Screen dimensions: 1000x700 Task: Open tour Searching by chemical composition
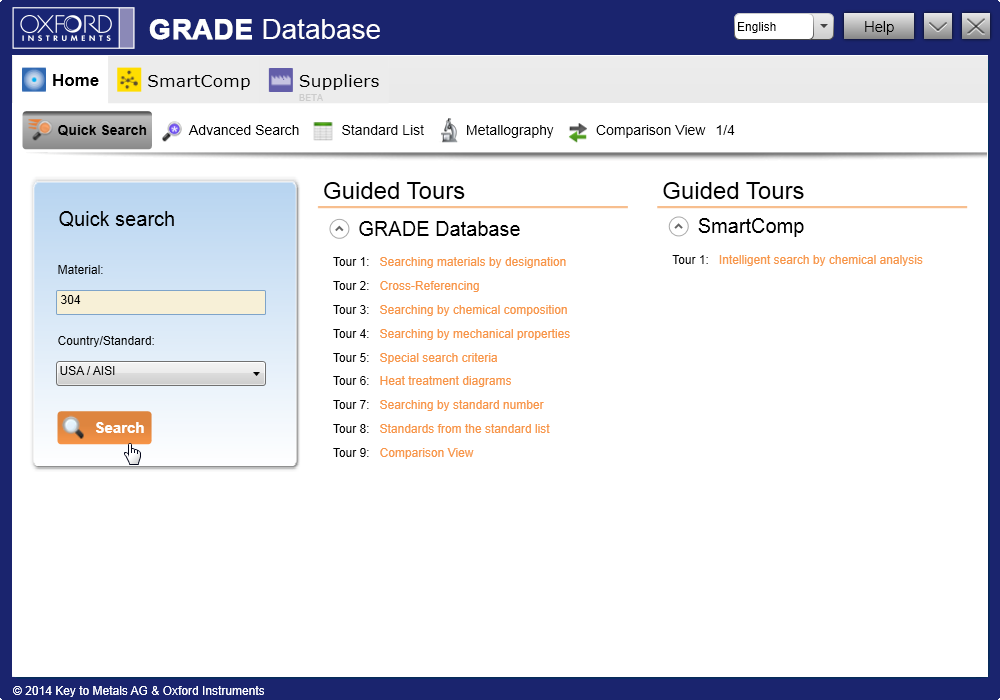pos(473,310)
